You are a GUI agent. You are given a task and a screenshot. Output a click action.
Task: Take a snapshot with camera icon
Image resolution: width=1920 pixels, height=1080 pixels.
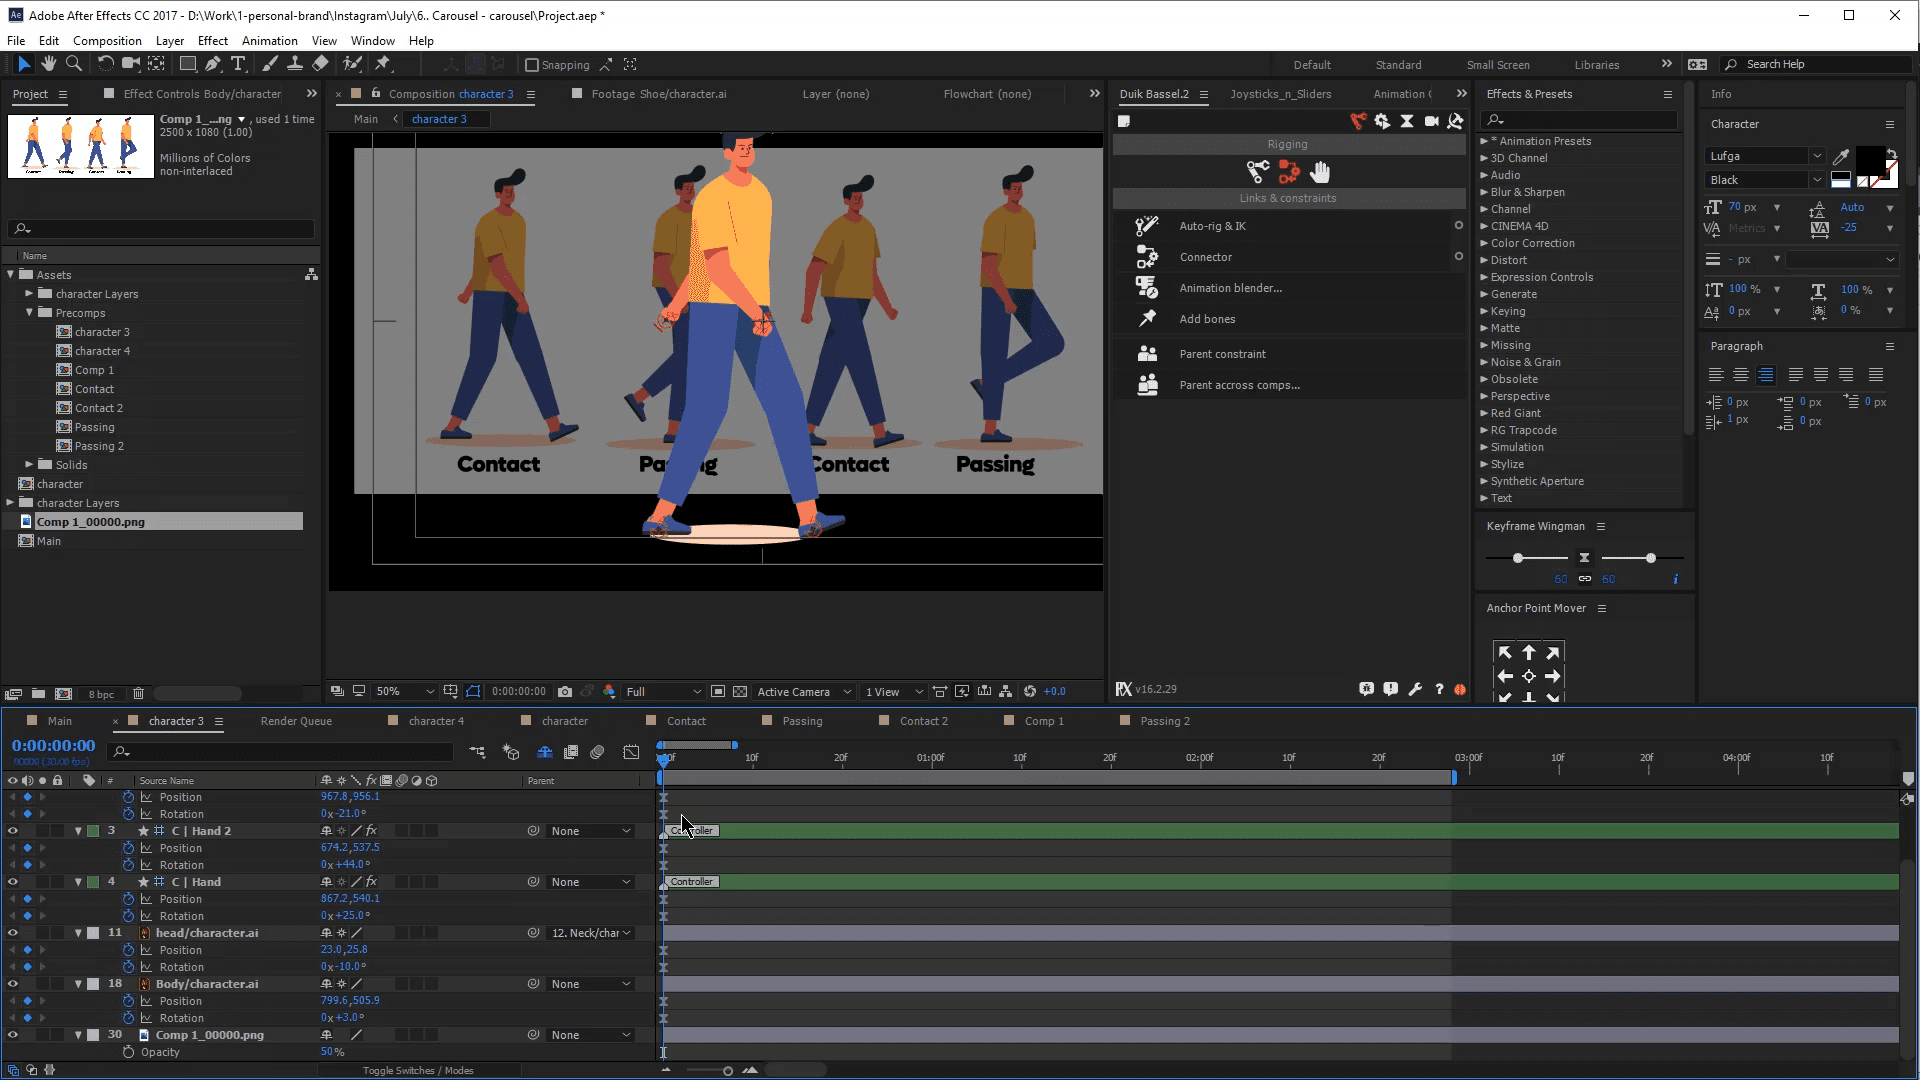coord(565,691)
